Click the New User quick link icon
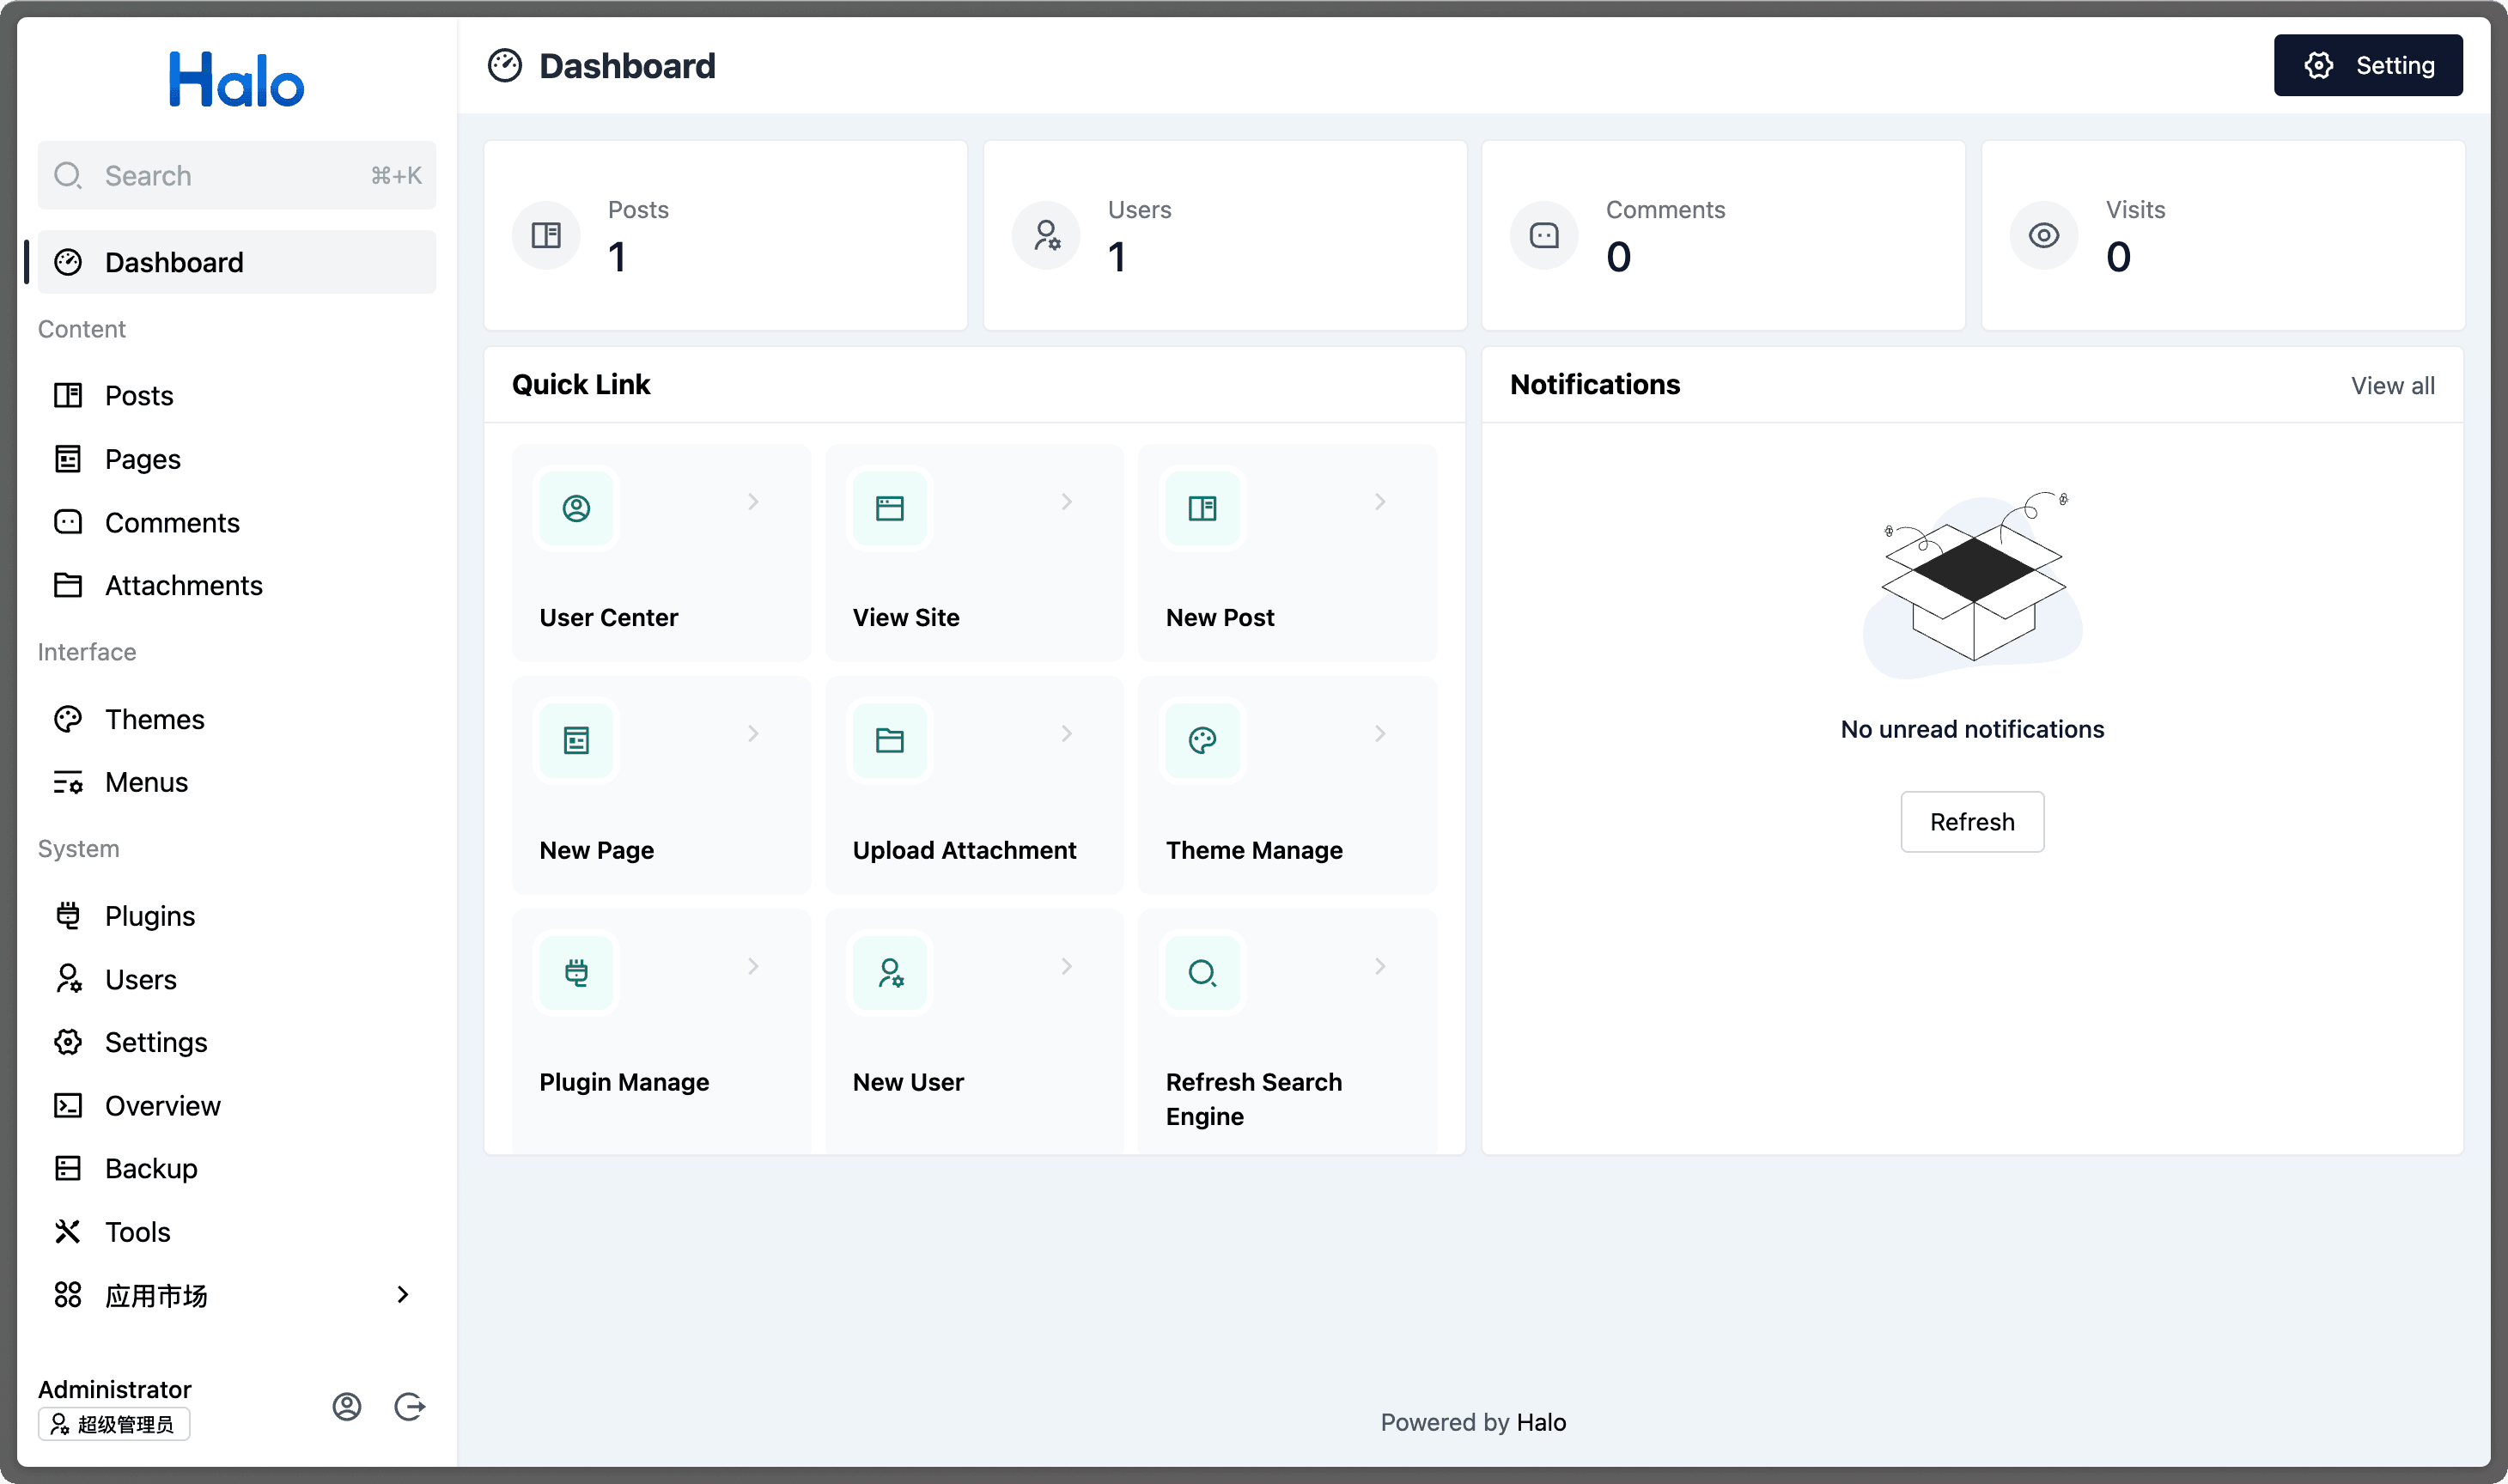The width and height of the screenshot is (2508, 1484). click(890, 971)
